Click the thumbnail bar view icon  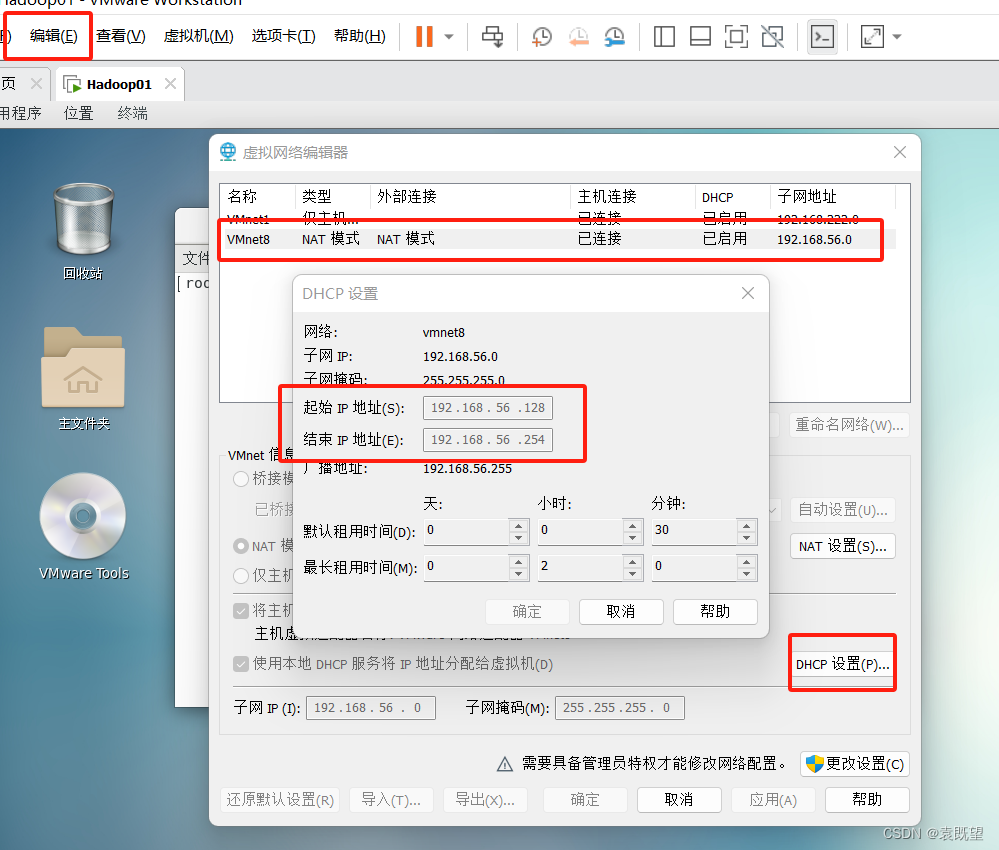coord(700,36)
